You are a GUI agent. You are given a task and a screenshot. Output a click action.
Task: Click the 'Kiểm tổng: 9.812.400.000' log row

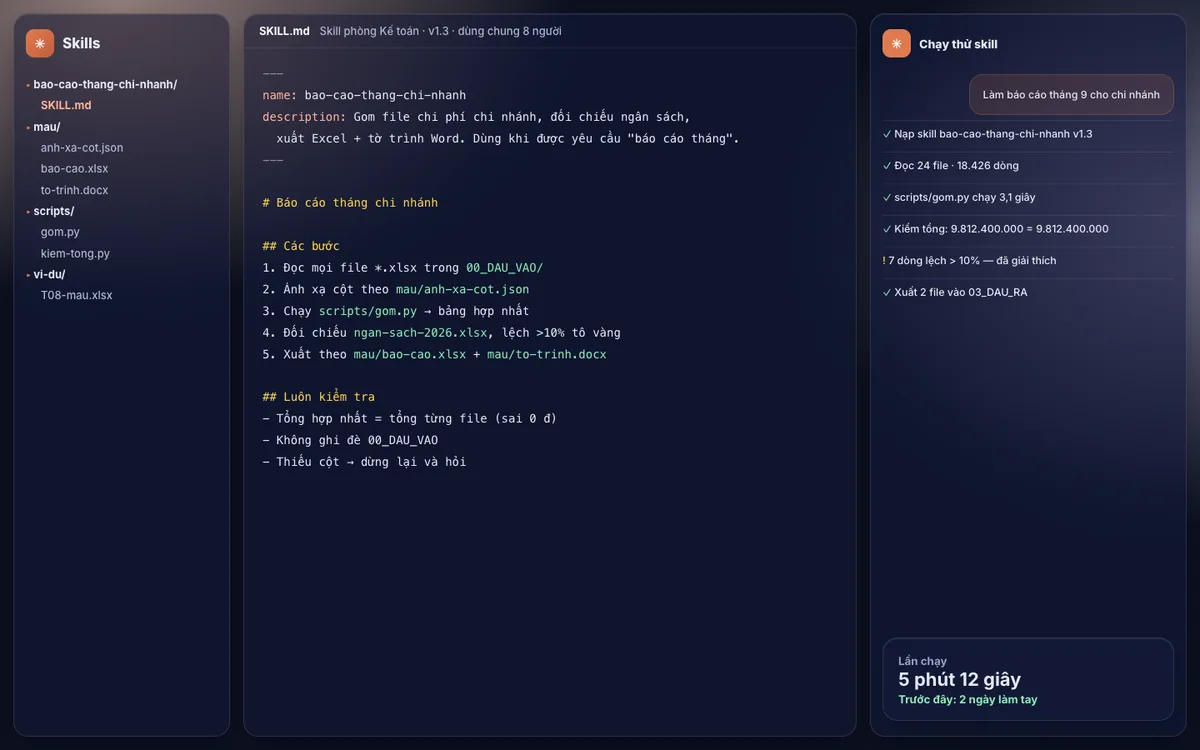pyautogui.click(x=1028, y=229)
